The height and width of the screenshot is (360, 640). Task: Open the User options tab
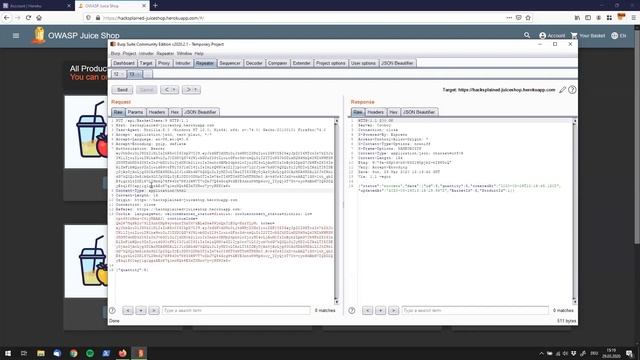coord(363,63)
